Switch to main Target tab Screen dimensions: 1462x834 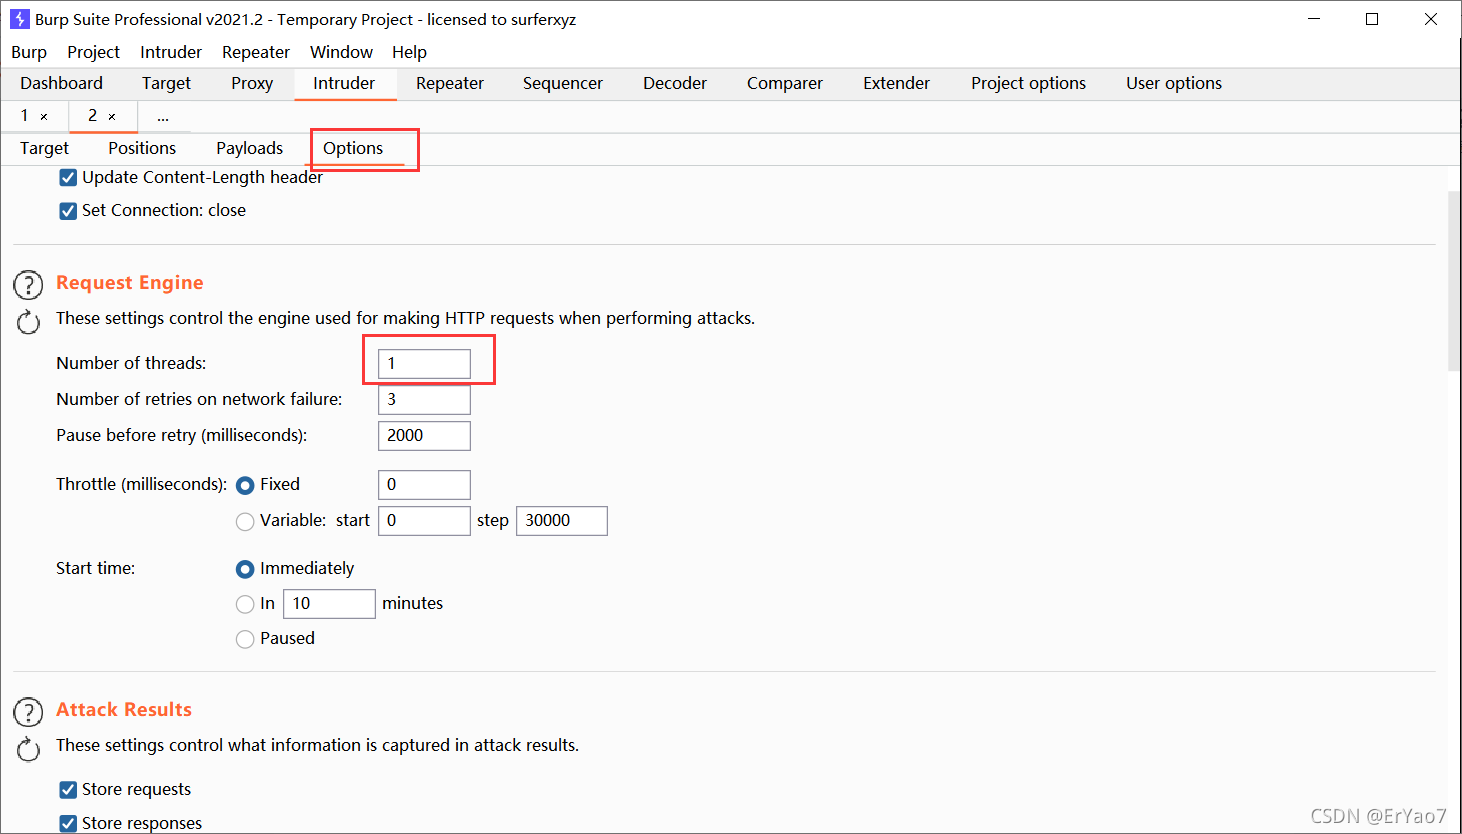(166, 84)
